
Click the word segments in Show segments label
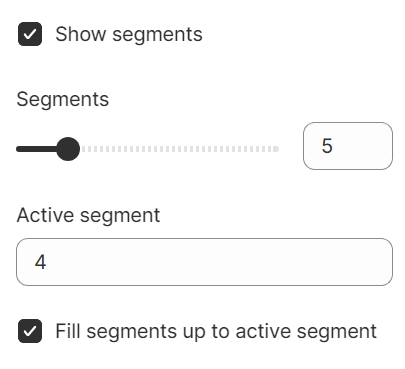point(157,35)
